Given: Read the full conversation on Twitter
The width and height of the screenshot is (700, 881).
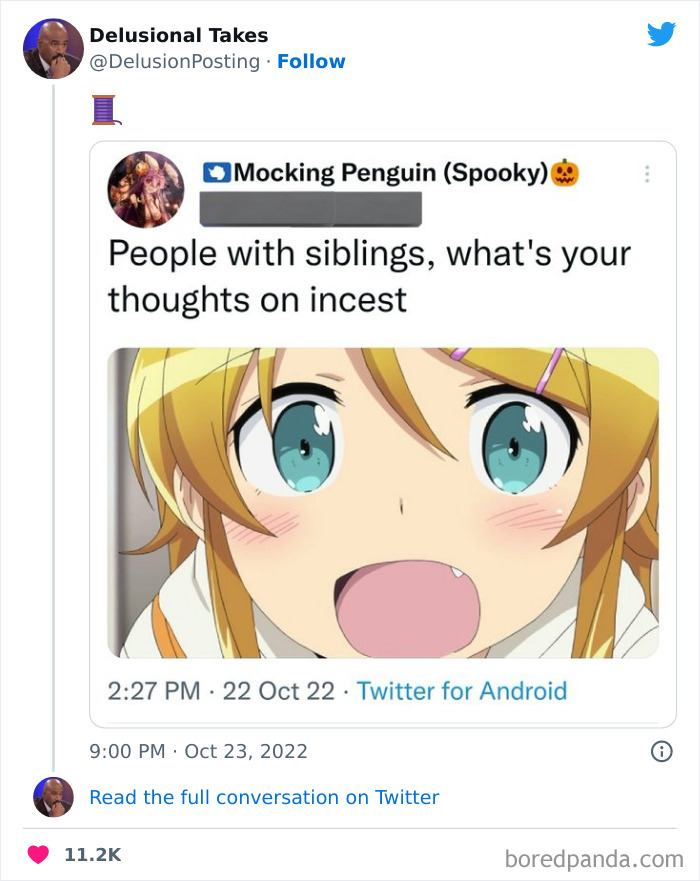Looking at the screenshot, I should click(264, 797).
